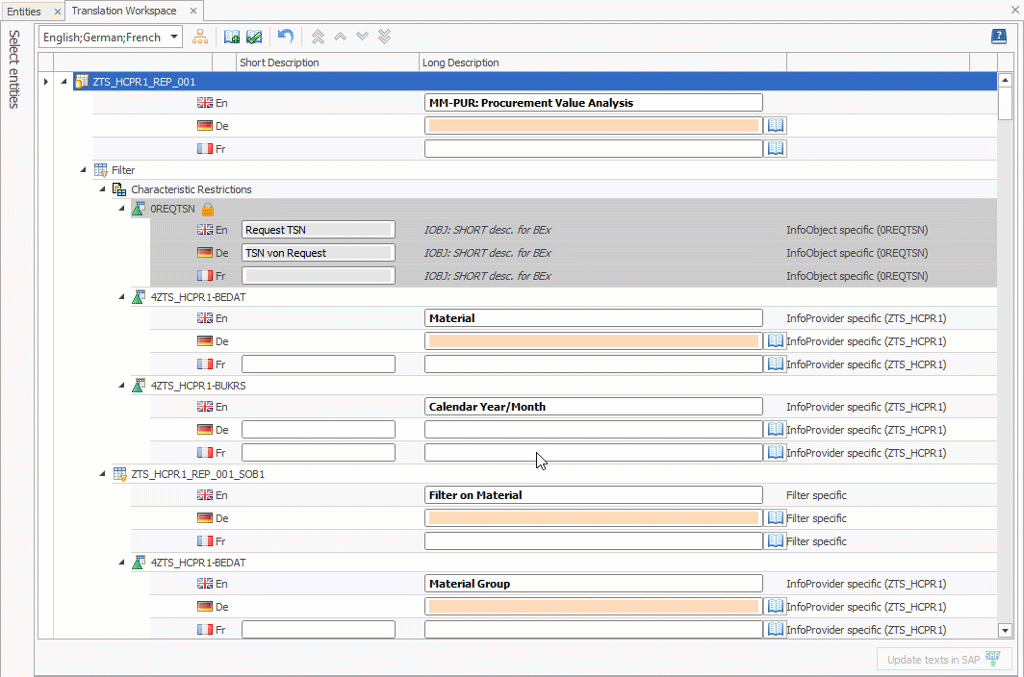1024x677 pixels.
Task: Click the ZTS_HCPR1_REP_001_SOB1 filter icon
Action: 120,474
